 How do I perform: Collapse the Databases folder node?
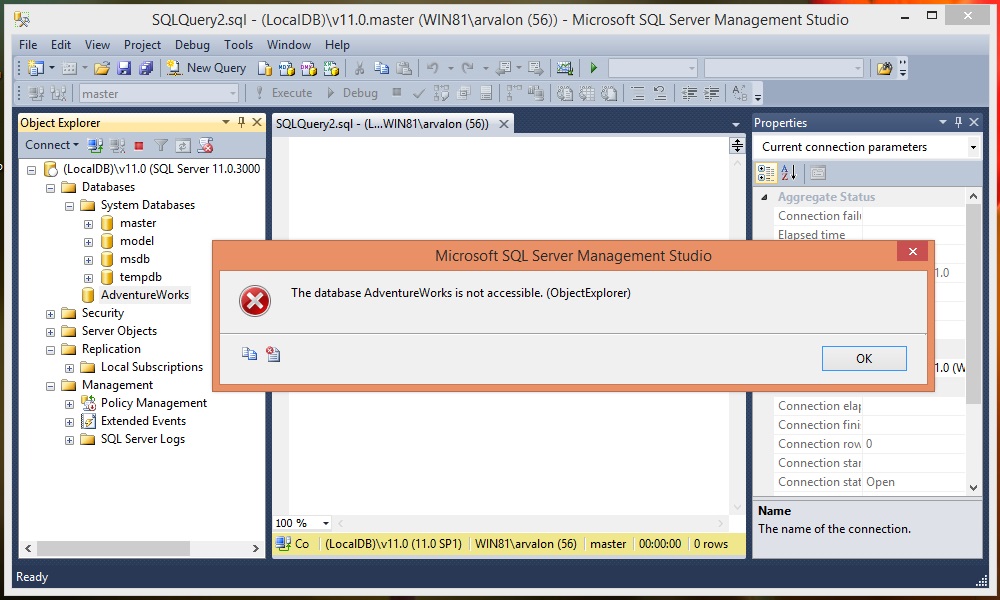pyautogui.click(x=50, y=188)
